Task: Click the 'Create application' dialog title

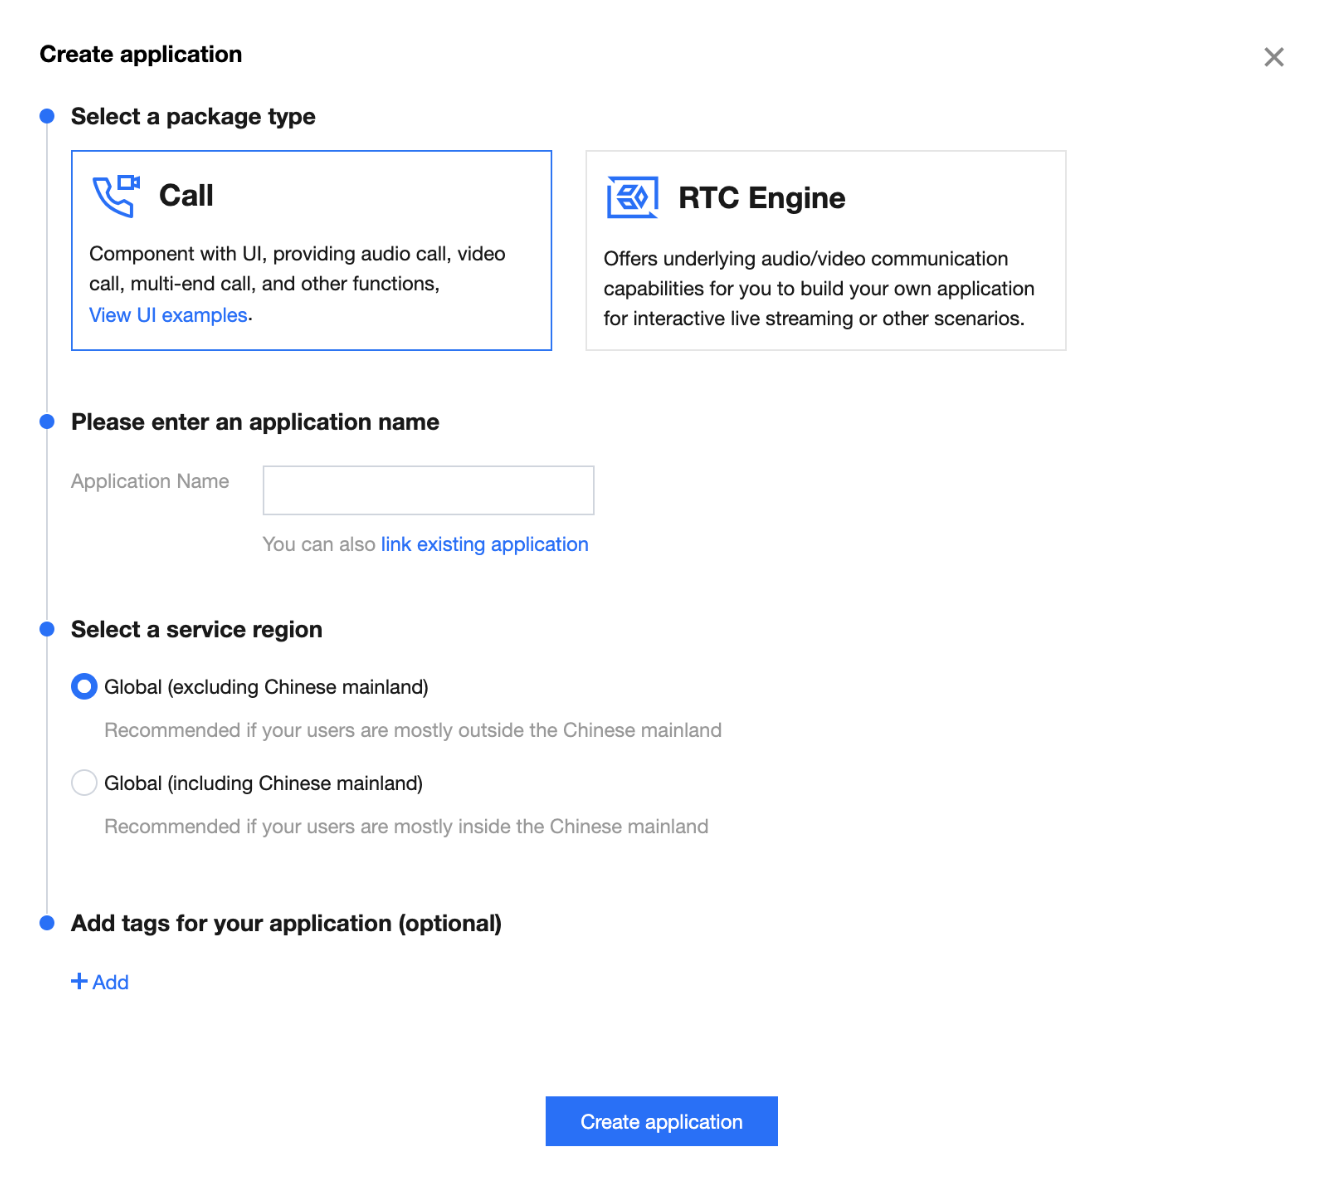Action: [x=141, y=54]
